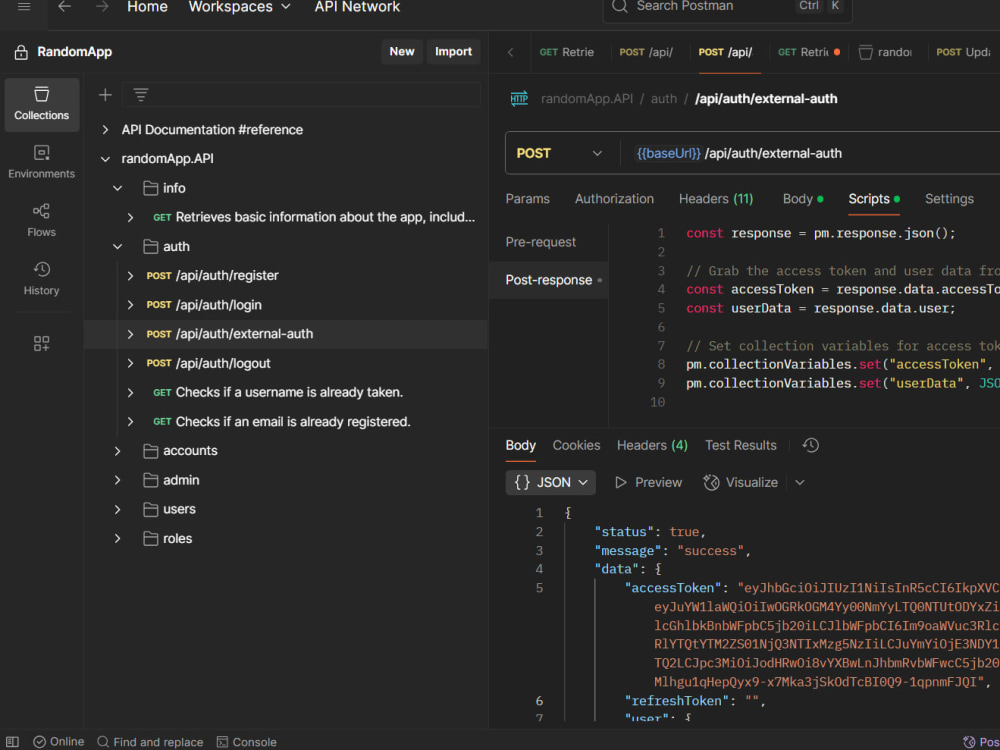The height and width of the screenshot is (750, 1000).
Task: Click the plus icon to create a collection
Action: (x=105, y=95)
